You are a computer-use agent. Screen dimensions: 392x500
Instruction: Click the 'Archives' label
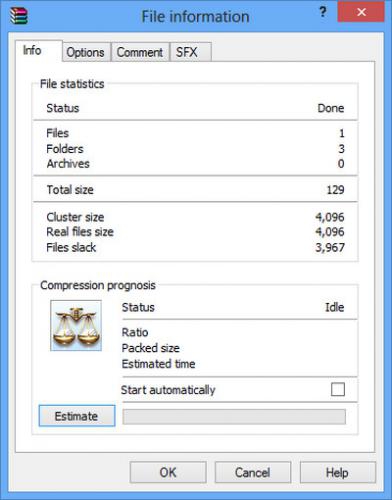[68, 164]
